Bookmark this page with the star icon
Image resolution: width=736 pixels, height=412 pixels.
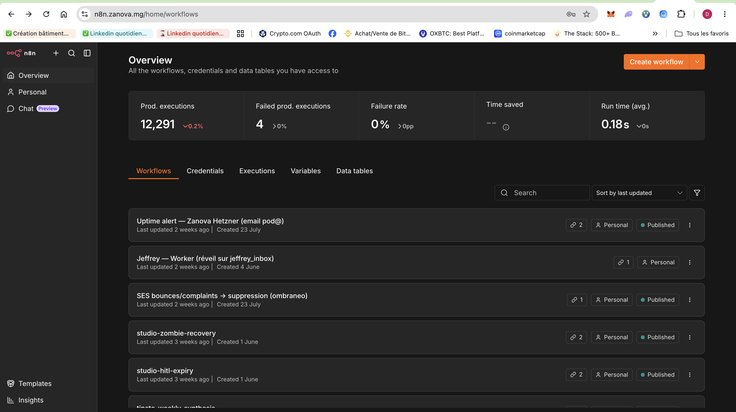coord(587,14)
